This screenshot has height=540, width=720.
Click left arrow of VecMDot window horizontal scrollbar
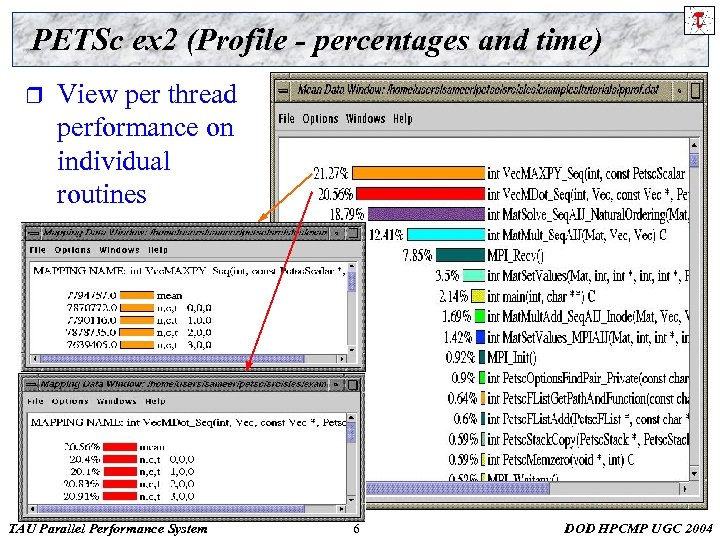point(32,509)
